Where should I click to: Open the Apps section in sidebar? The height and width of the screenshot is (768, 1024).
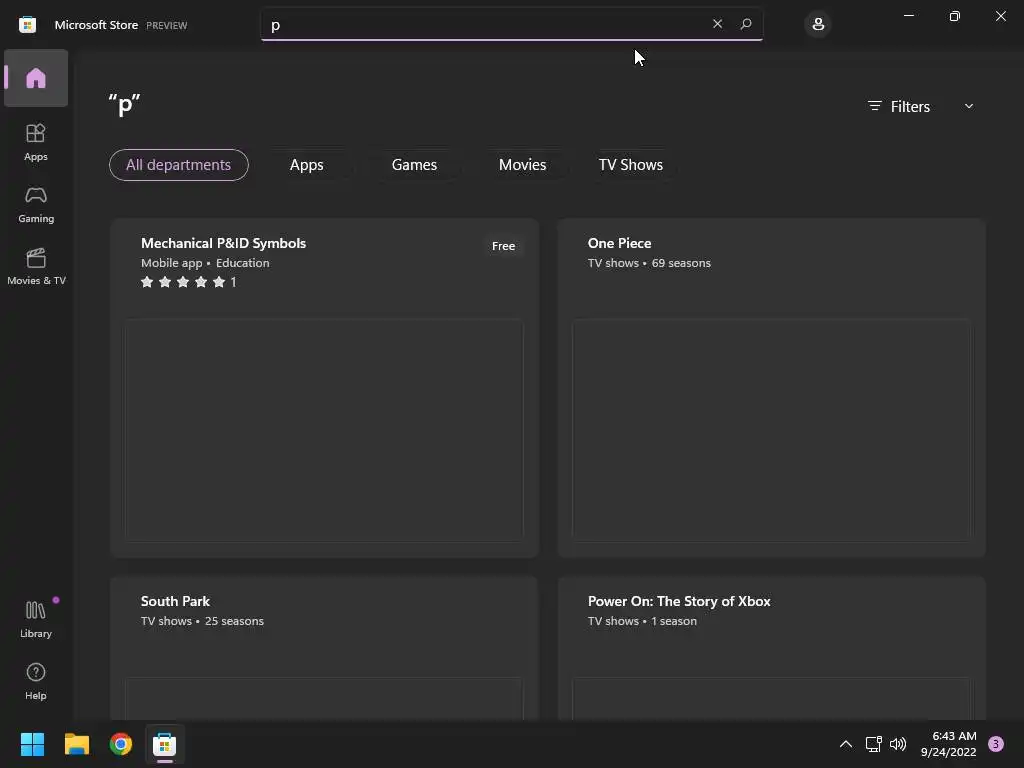click(x=36, y=142)
